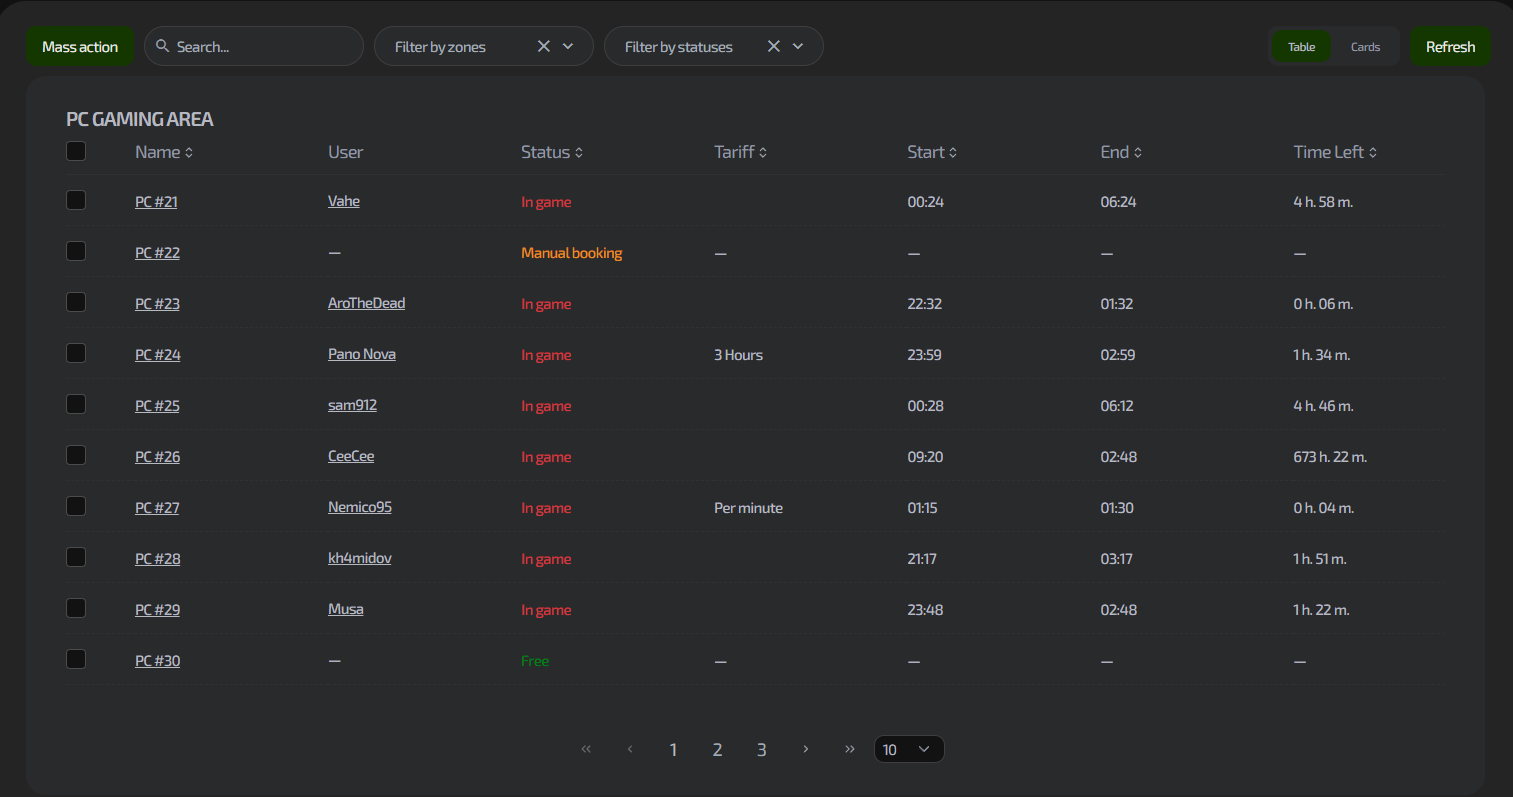The height and width of the screenshot is (797, 1513).
Task: Open the Filter by zones dropdown
Action: (x=568, y=46)
